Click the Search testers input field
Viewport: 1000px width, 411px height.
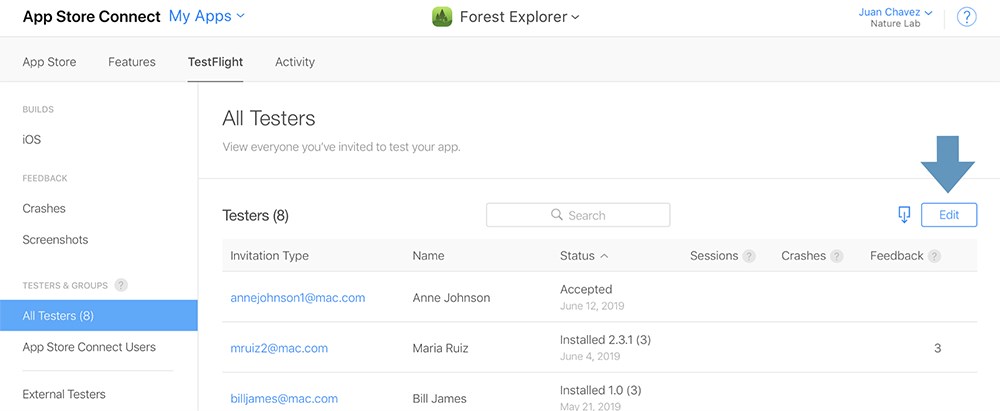point(578,215)
